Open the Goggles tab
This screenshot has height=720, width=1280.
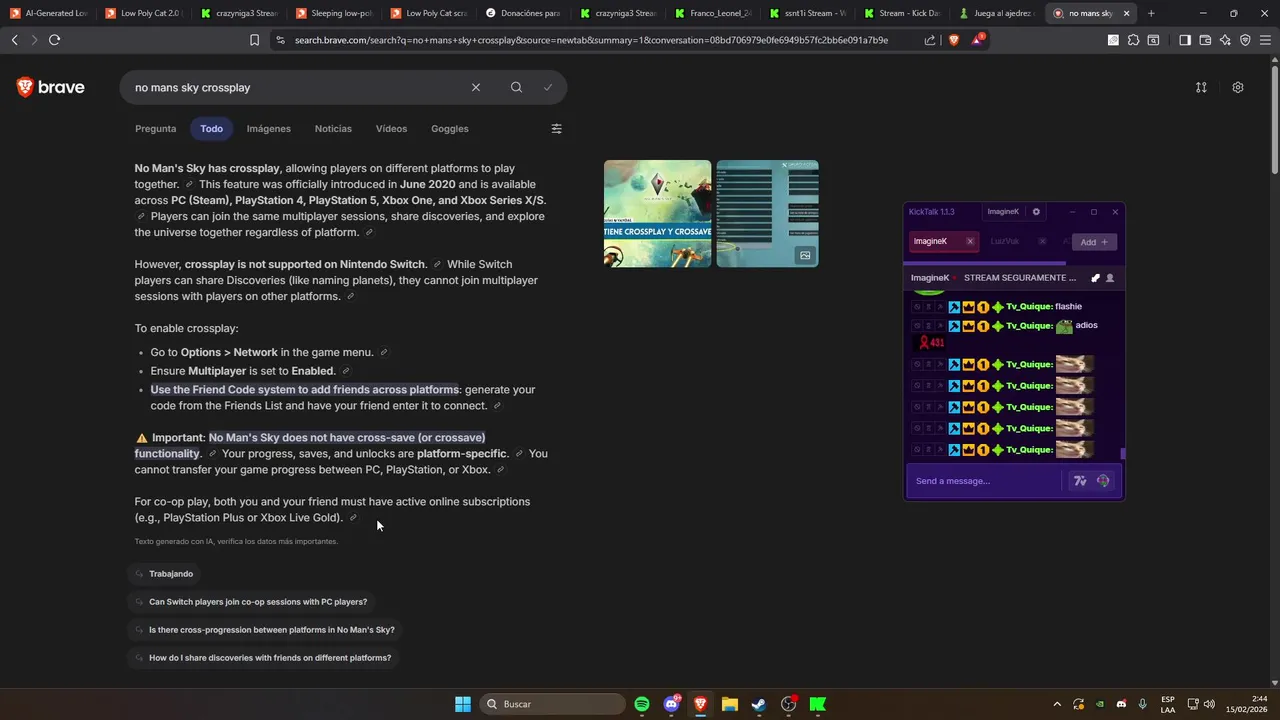[x=450, y=129]
